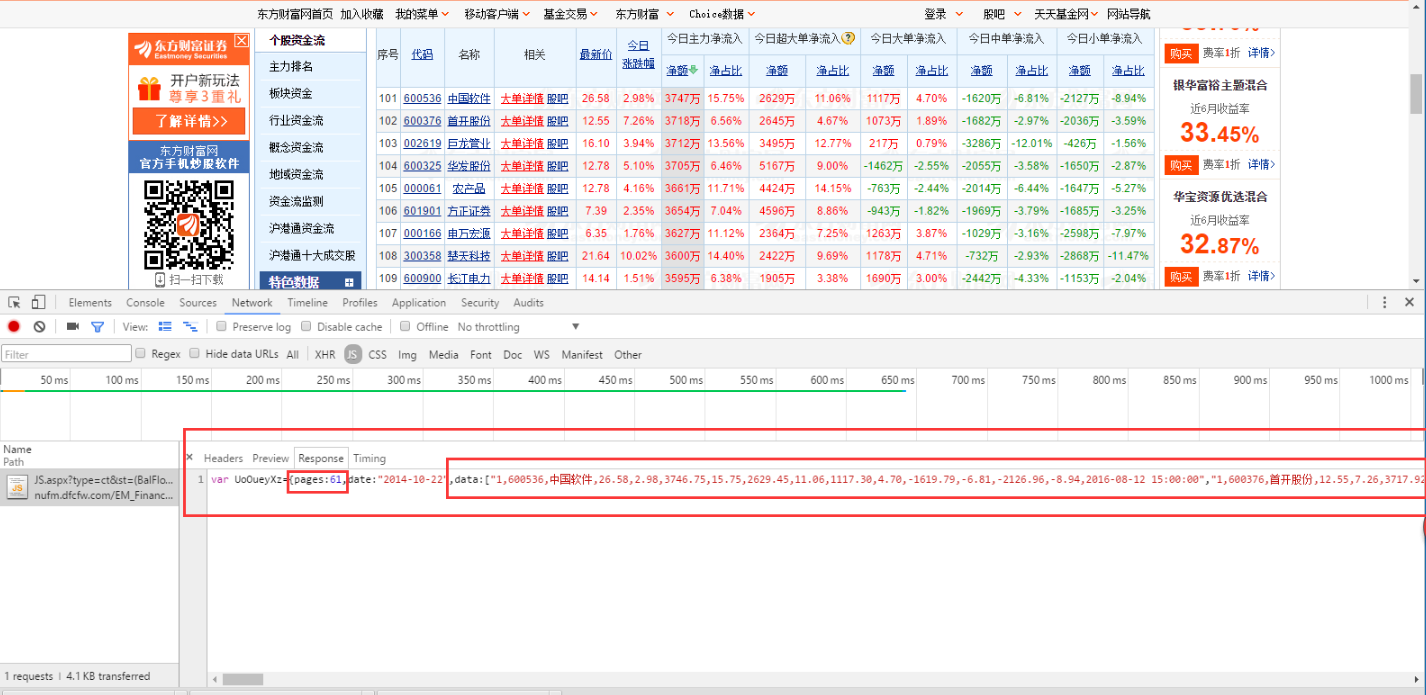Tick the Hide data URLs checkbox
This screenshot has width=1426, height=695.
pyautogui.click(x=195, y=354)
